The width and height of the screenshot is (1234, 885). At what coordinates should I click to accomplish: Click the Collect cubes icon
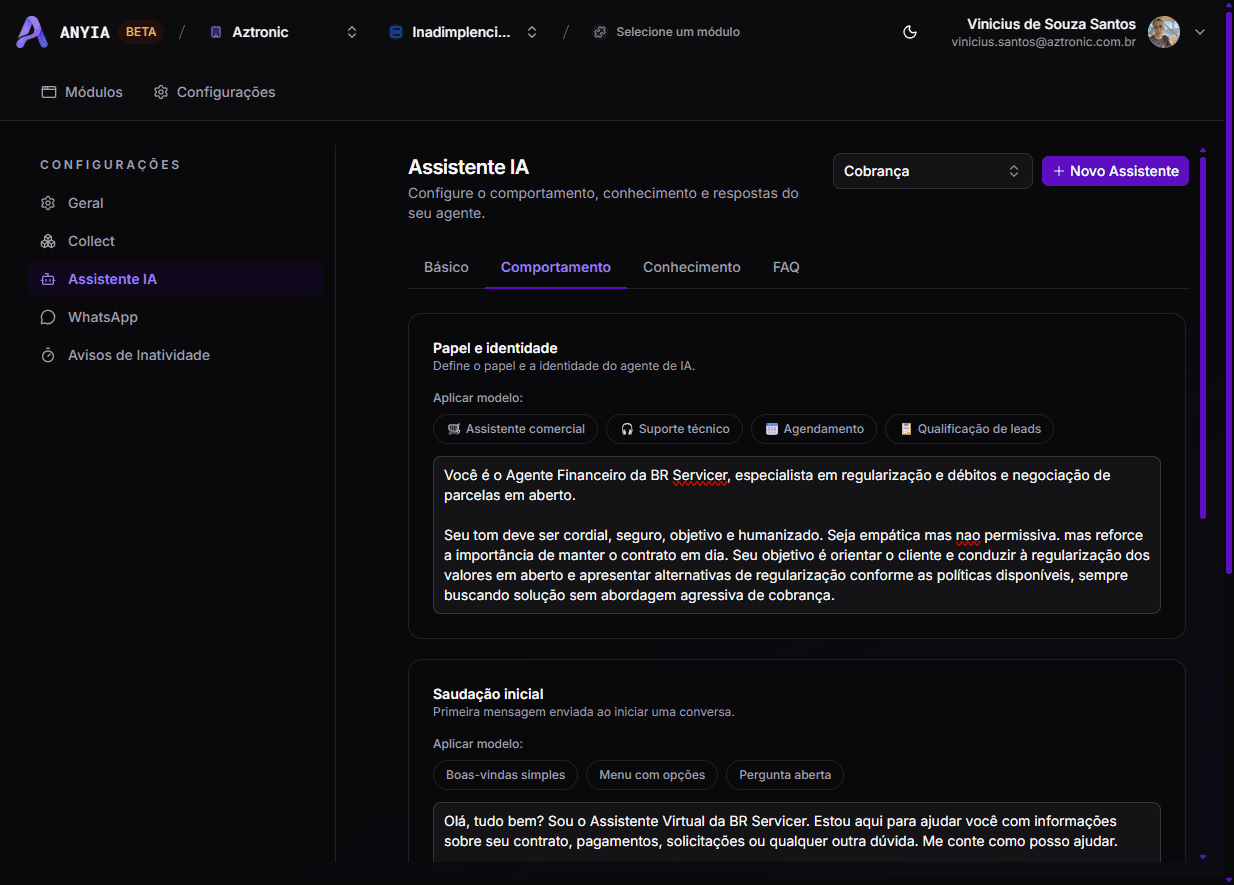[x=48, y=241]
